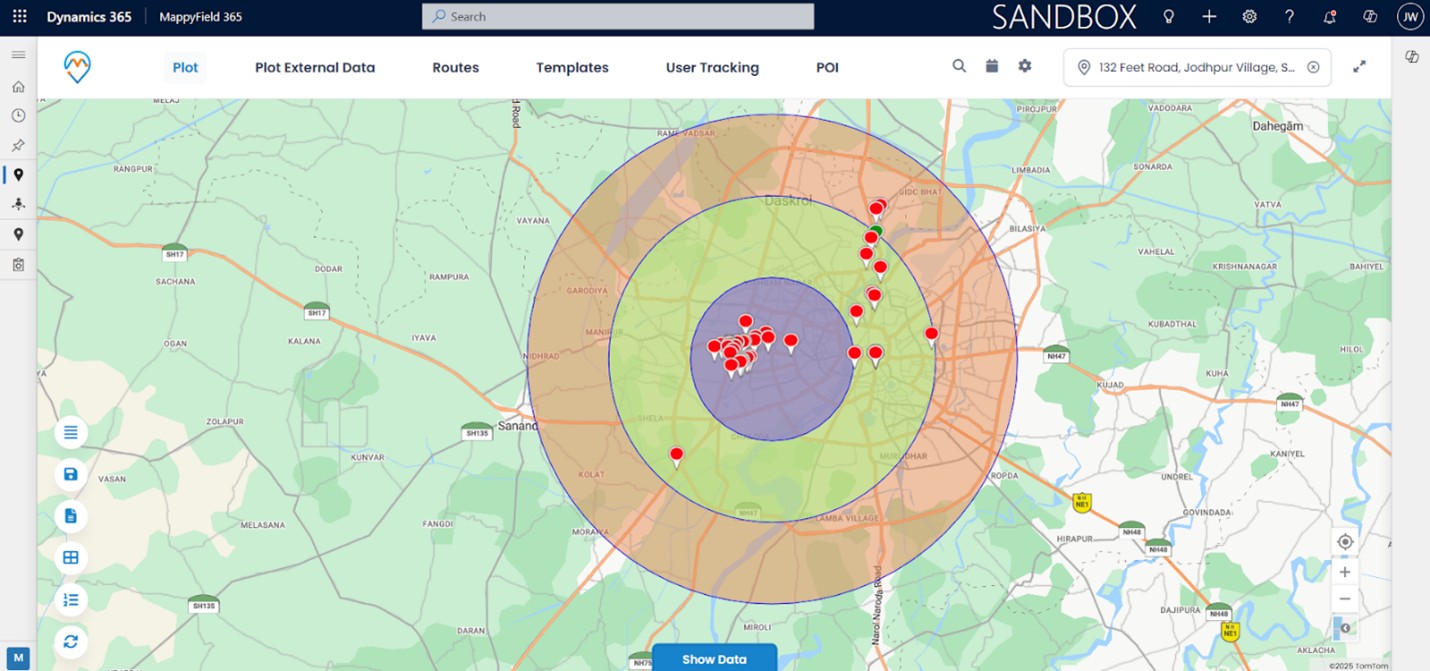Click the document page floating map button

pyautogui.click(x=71, y=516)
